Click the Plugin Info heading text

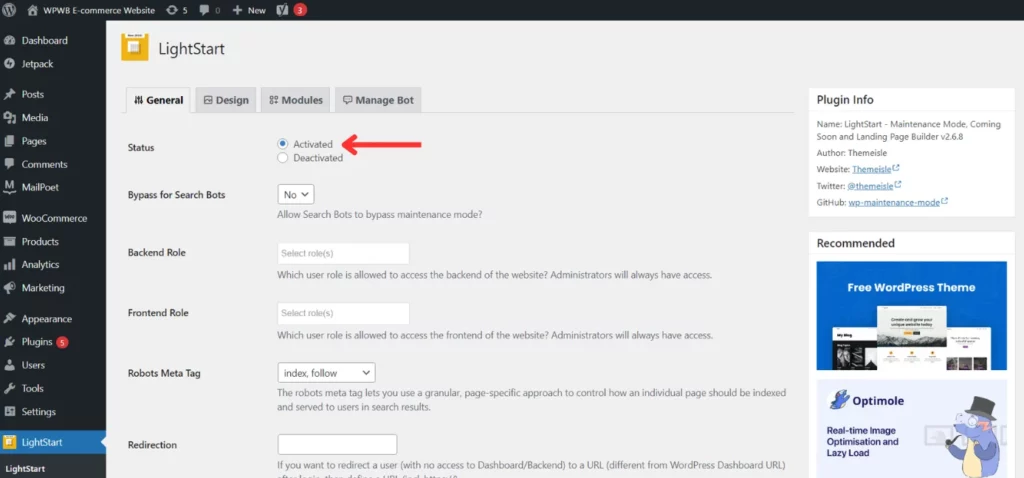point(845,100)
